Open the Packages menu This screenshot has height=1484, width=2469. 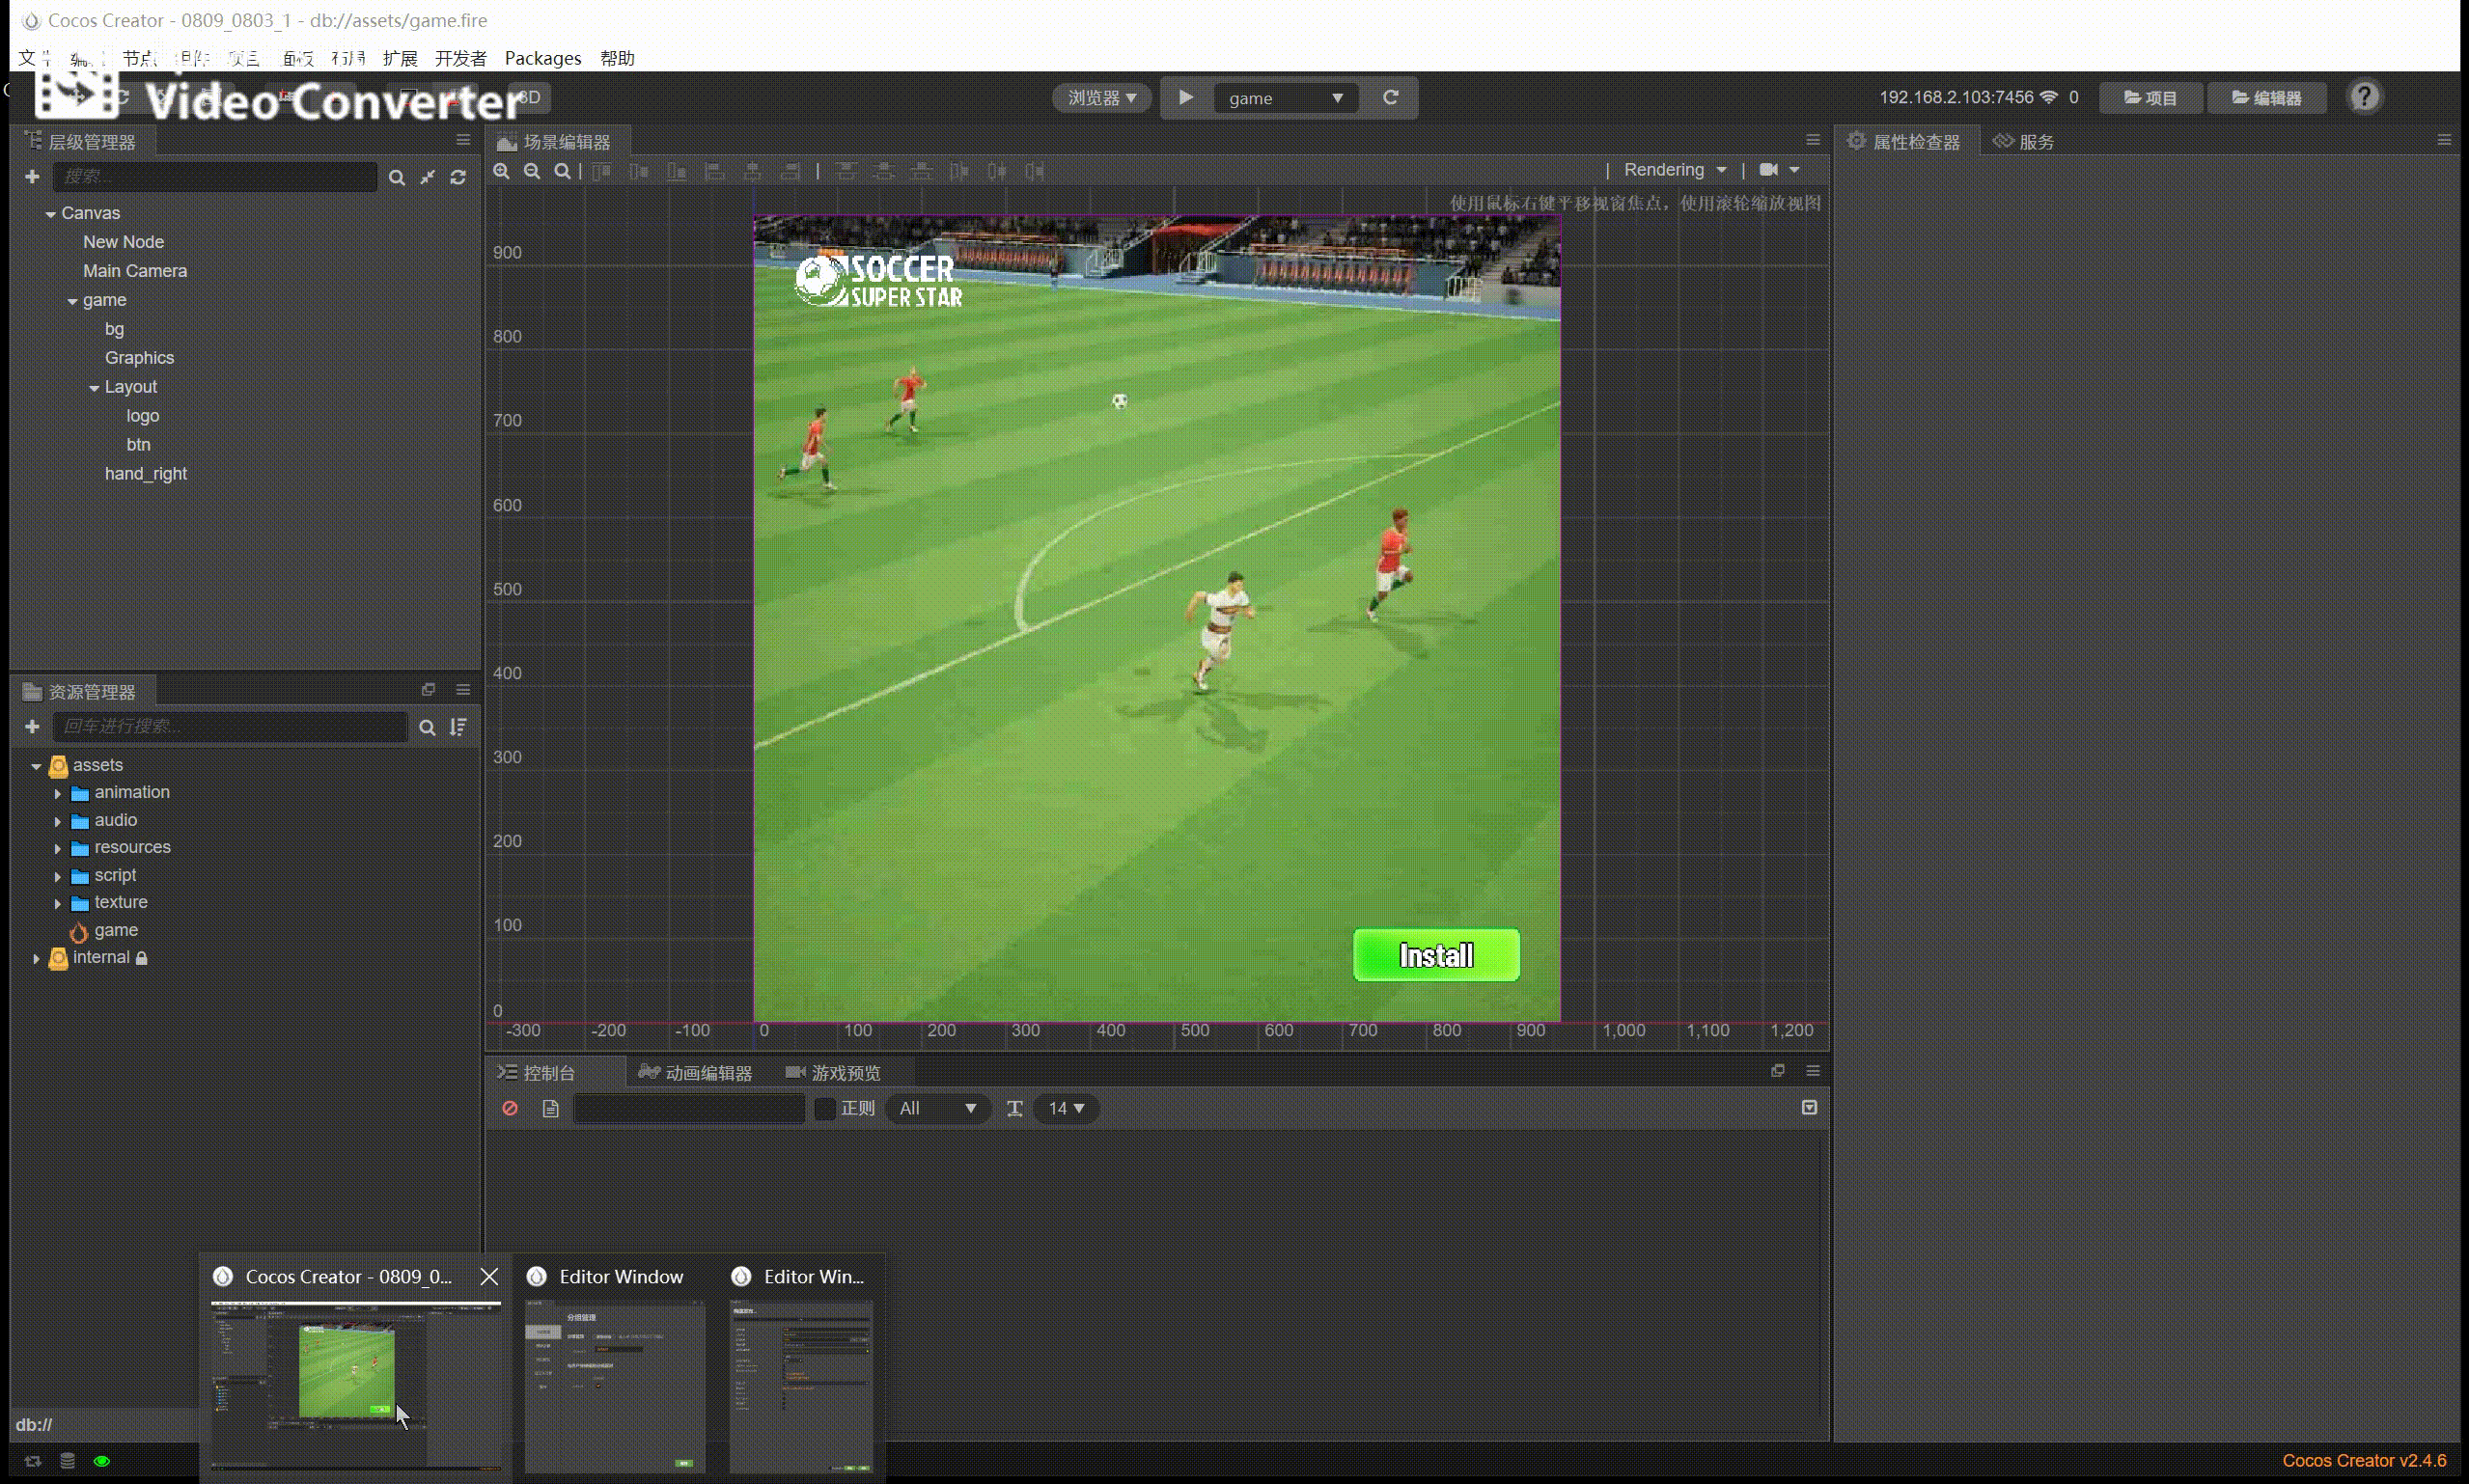point(542,58)
